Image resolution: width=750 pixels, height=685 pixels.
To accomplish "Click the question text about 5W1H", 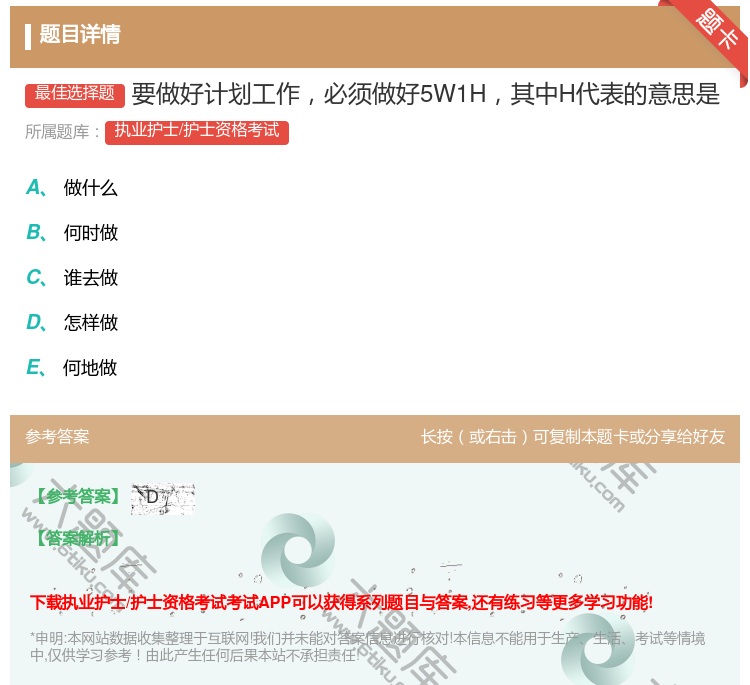I will pos(425,94).
